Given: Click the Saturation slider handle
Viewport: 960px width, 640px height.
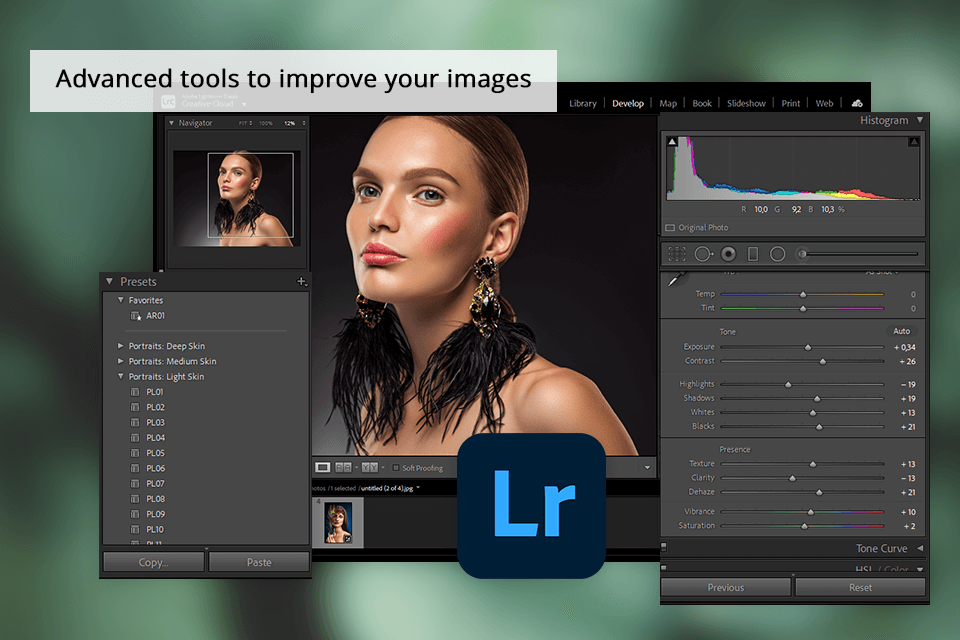Looking at the screenshot, I should click(x=804, y=526).
